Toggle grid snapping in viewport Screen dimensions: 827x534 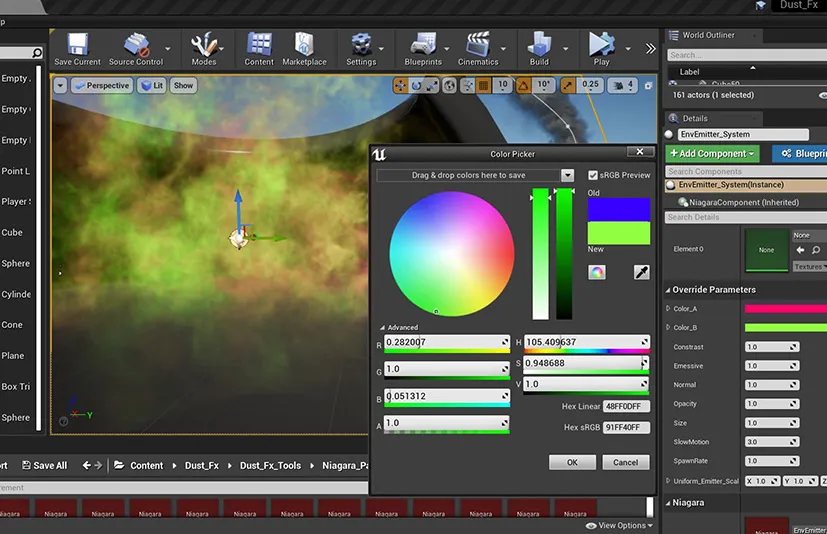coord(483,85)
